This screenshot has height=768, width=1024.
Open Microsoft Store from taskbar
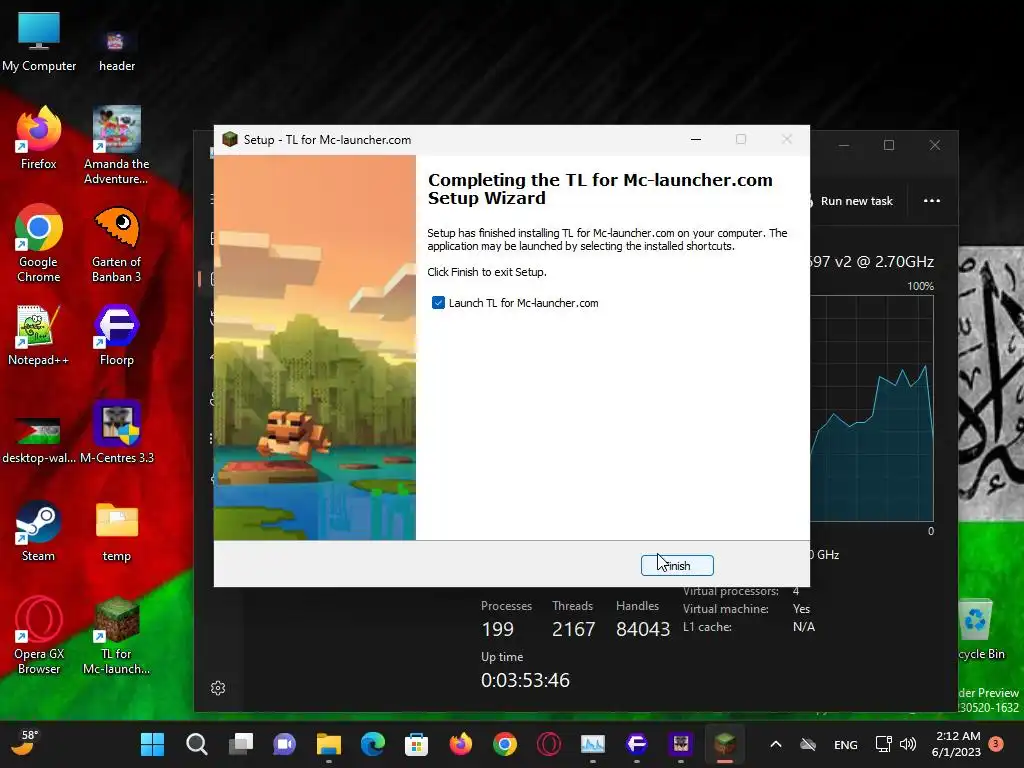pos(416,744)
